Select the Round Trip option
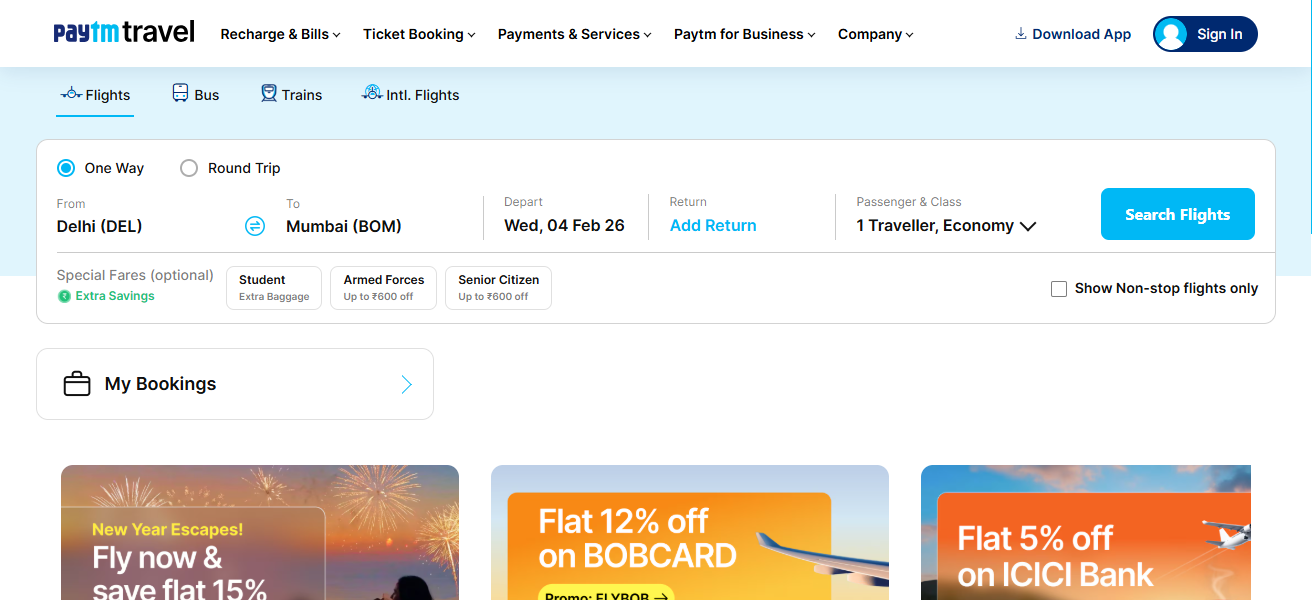1312x600 pixels. [x=189, y=168]
